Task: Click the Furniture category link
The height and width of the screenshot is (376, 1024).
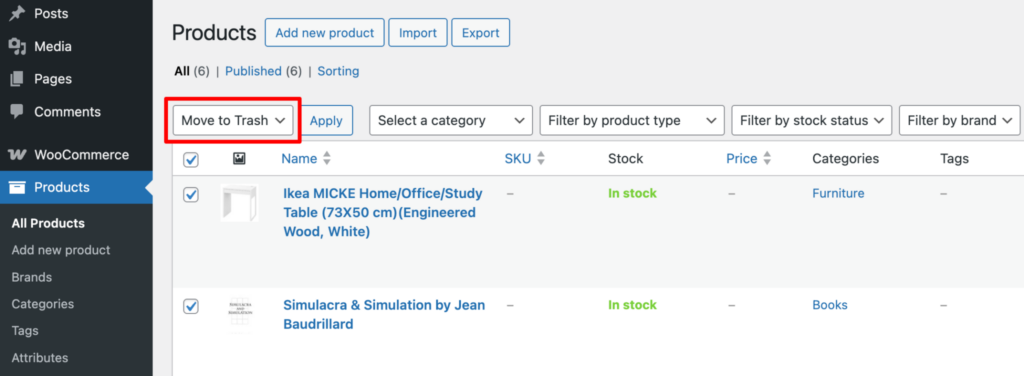Action: (x=839, y=193)
